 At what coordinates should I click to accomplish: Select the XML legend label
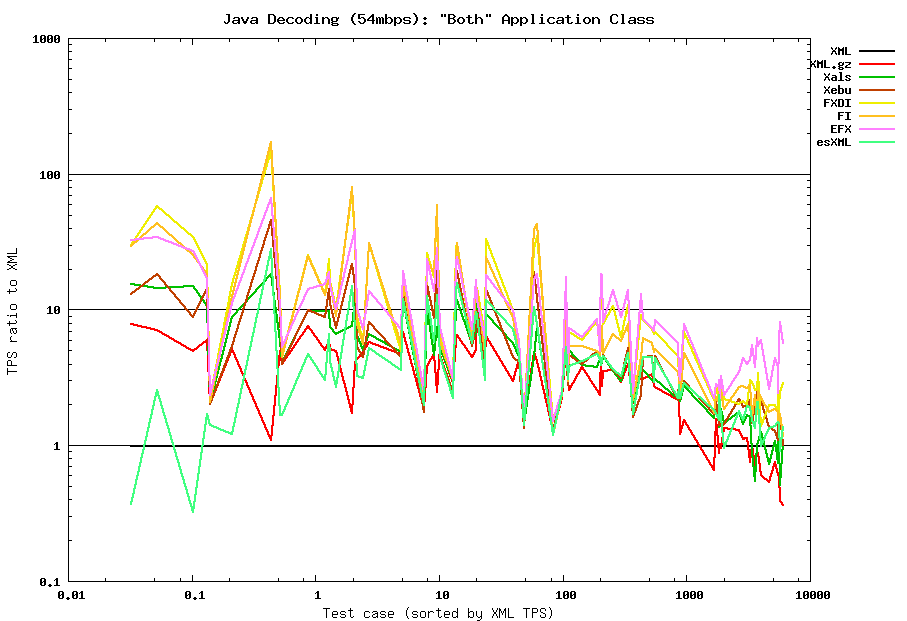[x=840, y=51]
